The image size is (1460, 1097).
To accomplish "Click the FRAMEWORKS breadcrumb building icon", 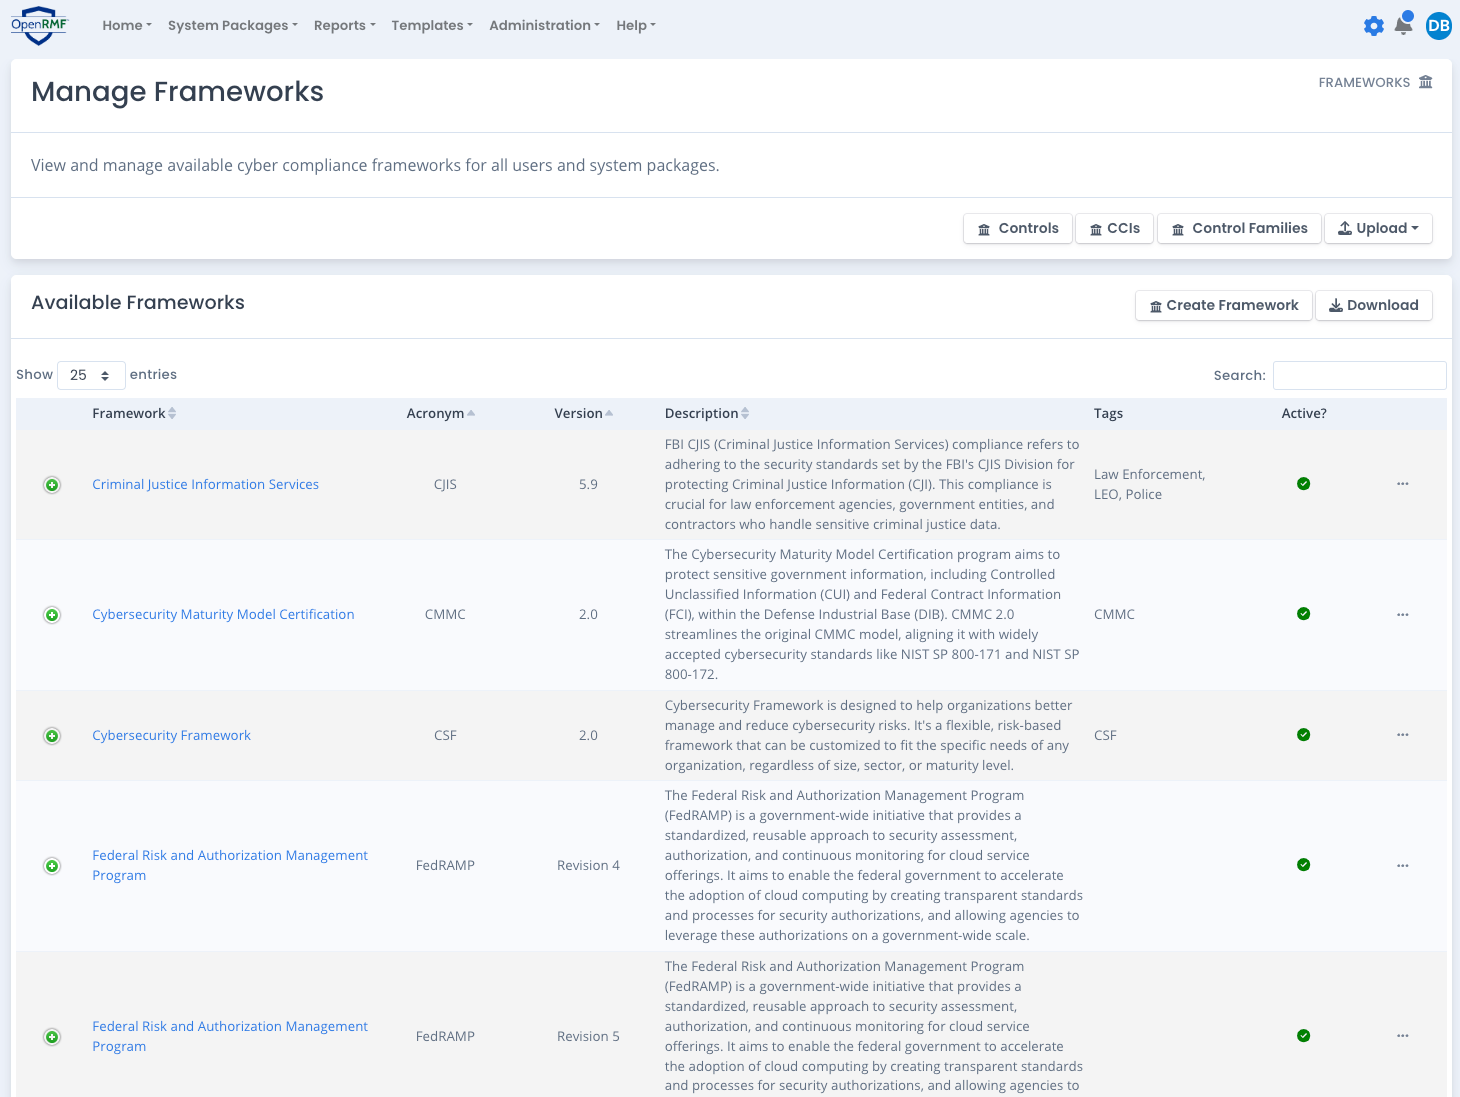I will pyautogui.click(x=1426, y=82).
